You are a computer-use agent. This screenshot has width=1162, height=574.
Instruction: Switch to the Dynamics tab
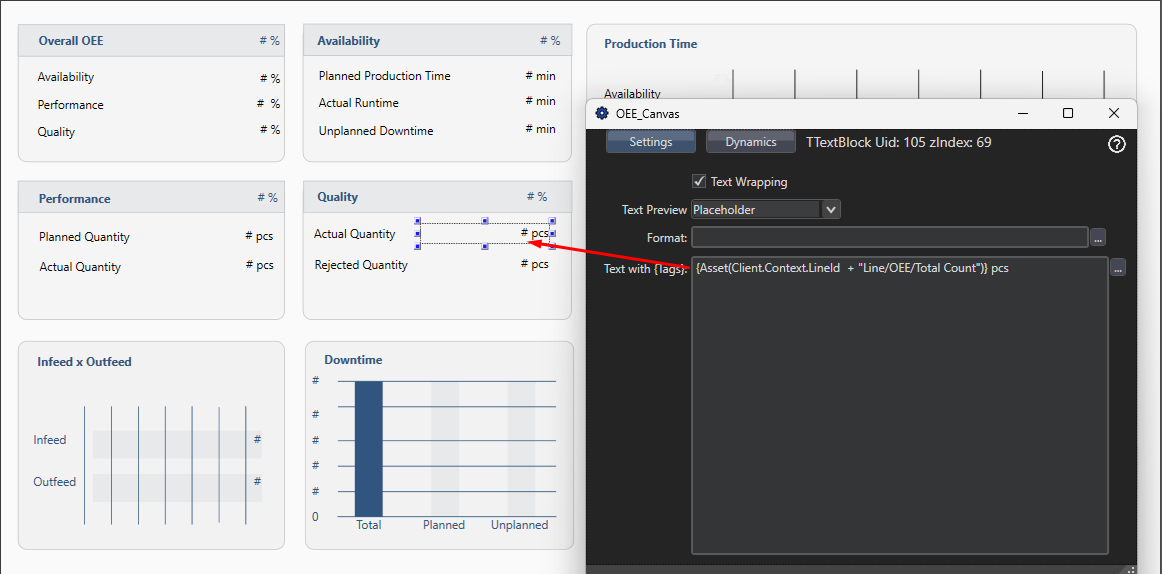tap(750, 142)
